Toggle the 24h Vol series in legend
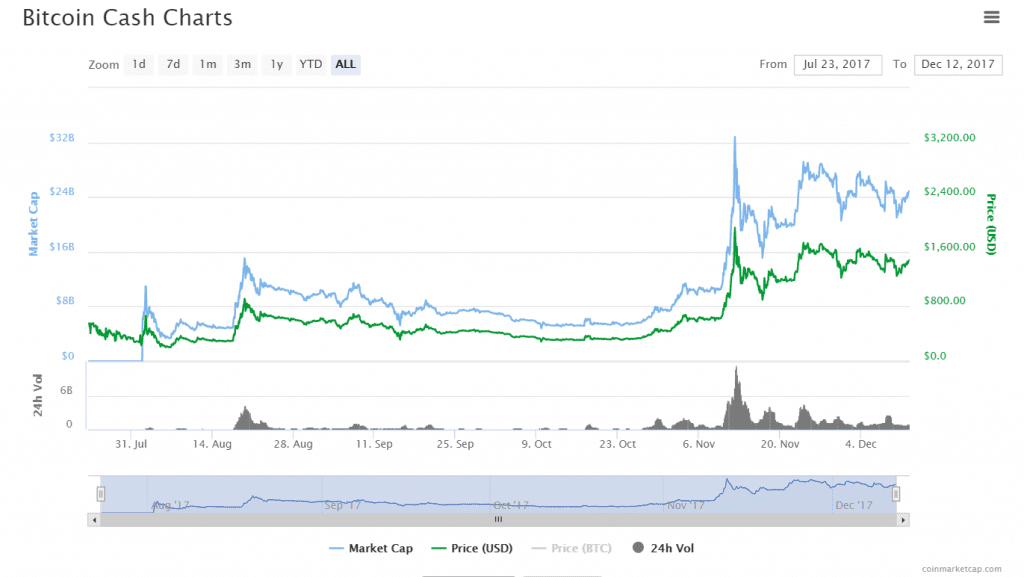The width and height of the screenshot is (1024, 577). (664, 548)
